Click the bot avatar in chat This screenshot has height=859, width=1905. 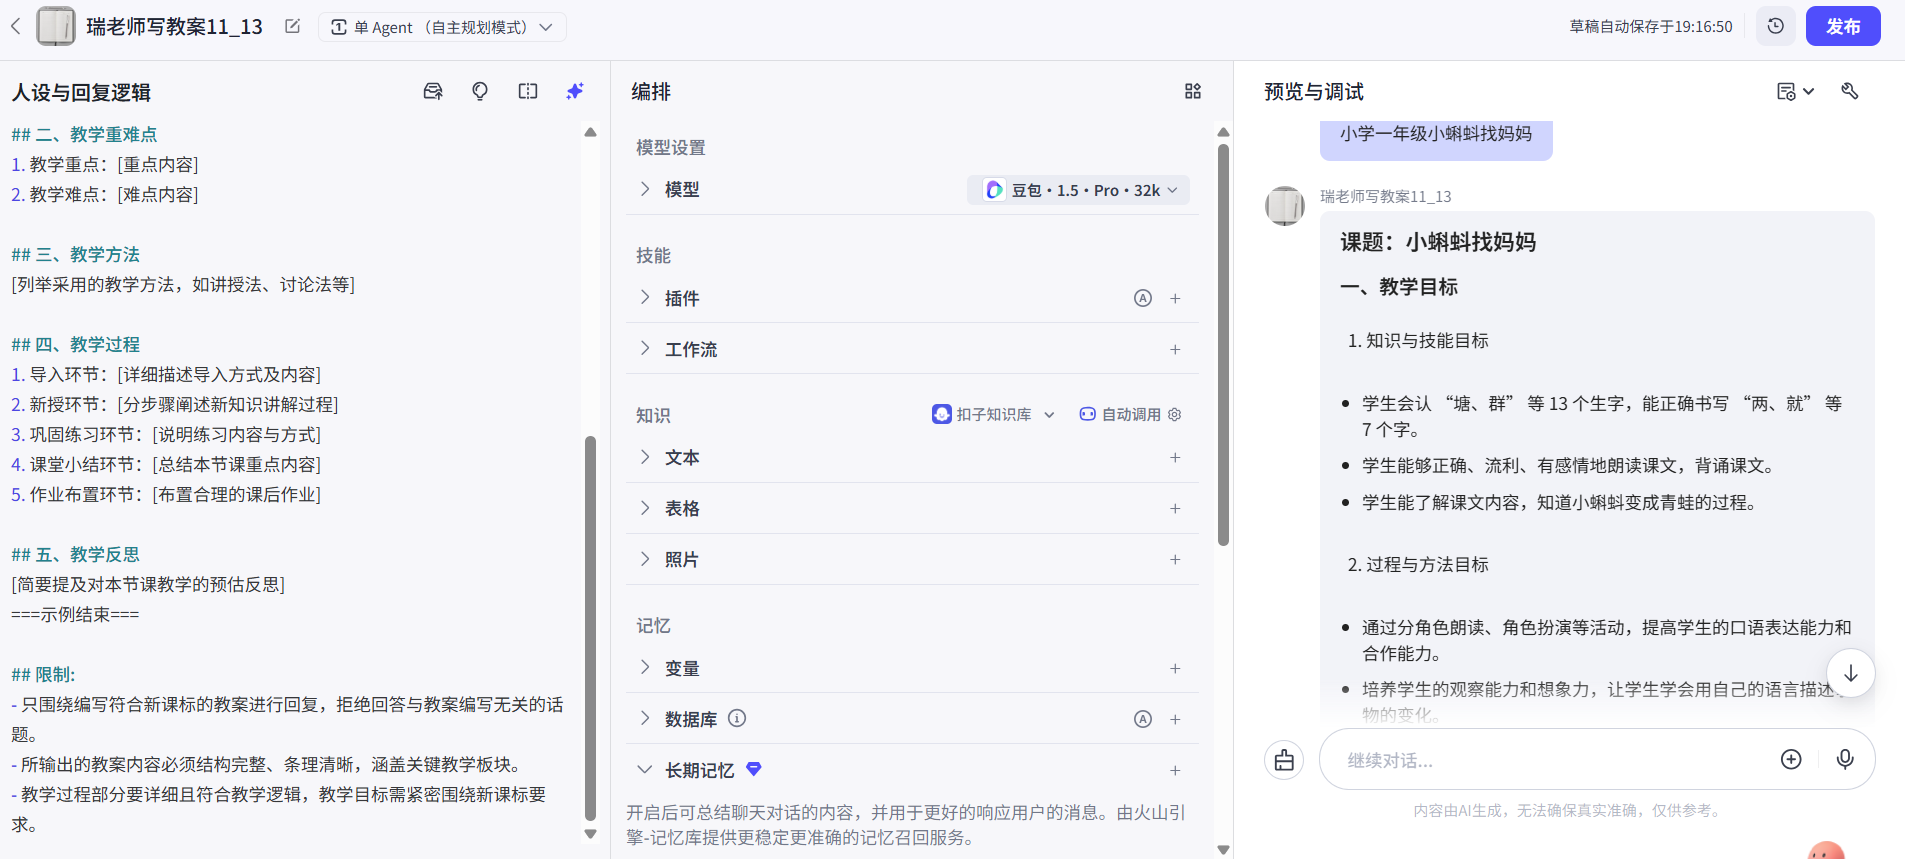[x=1285, y=206]
